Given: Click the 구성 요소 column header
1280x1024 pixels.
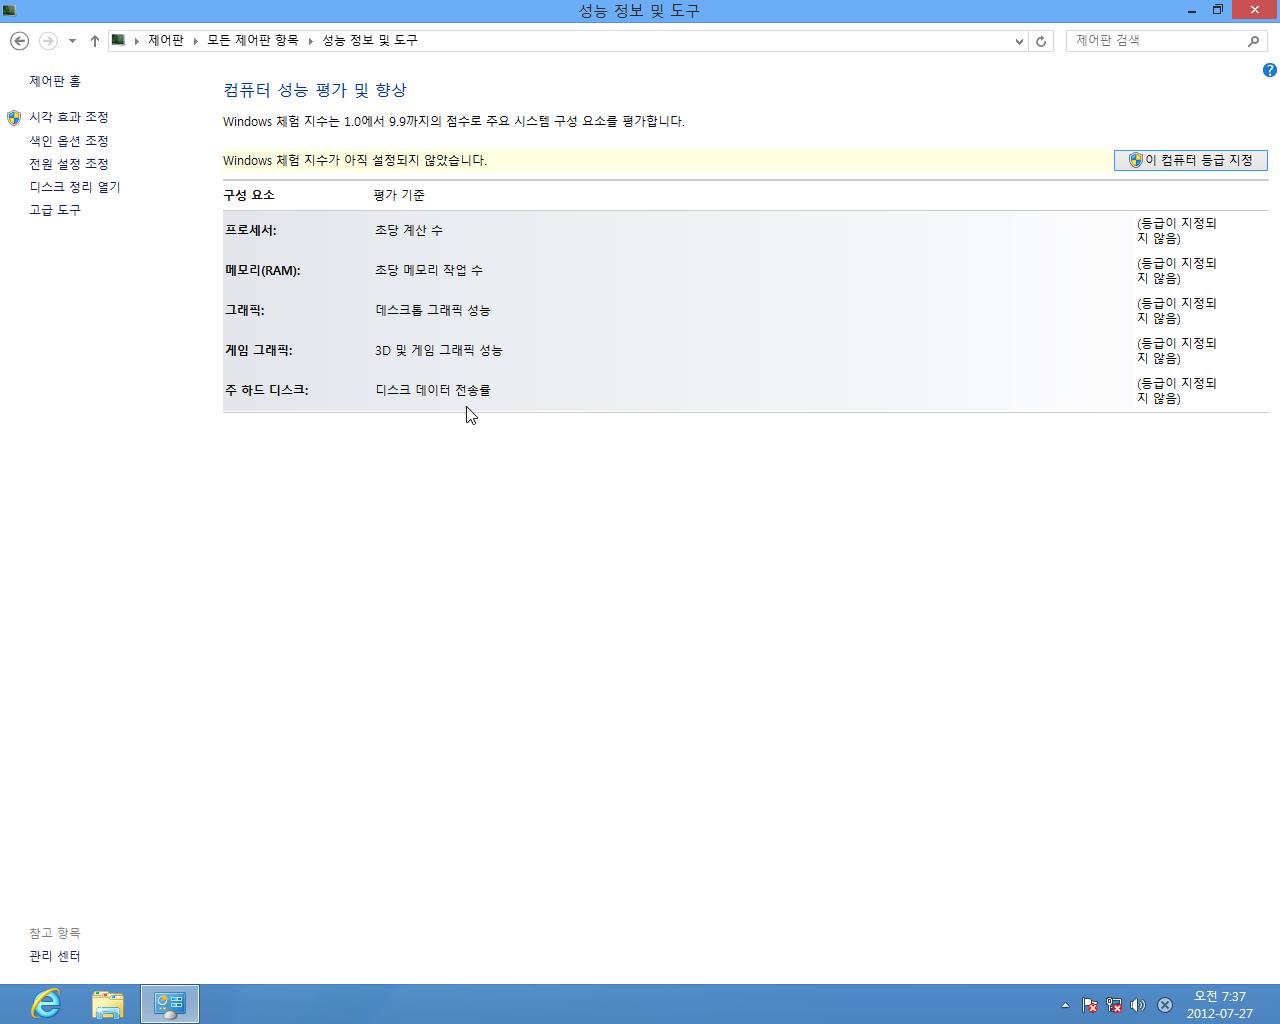Looking at the screenshot, I should (x=249, y=195).
